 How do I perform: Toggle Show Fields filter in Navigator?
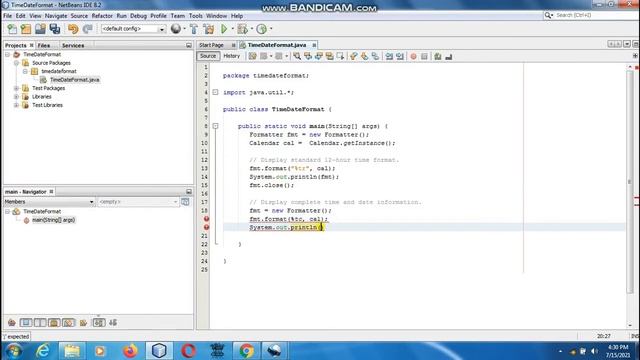tap(26, 323)
